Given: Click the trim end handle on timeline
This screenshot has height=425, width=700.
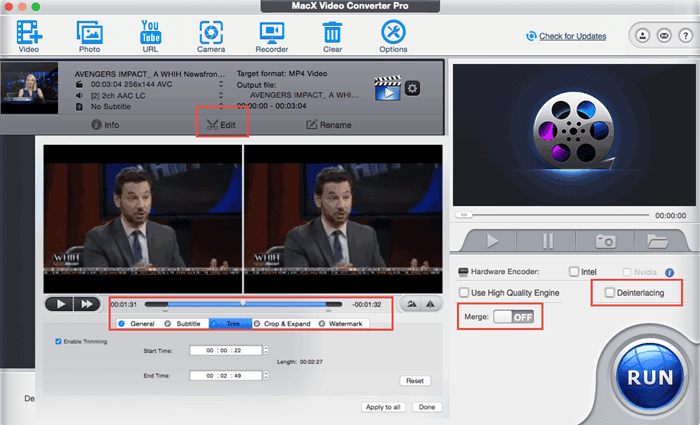Looking at the screenshot, I should [x=329, y=308].
